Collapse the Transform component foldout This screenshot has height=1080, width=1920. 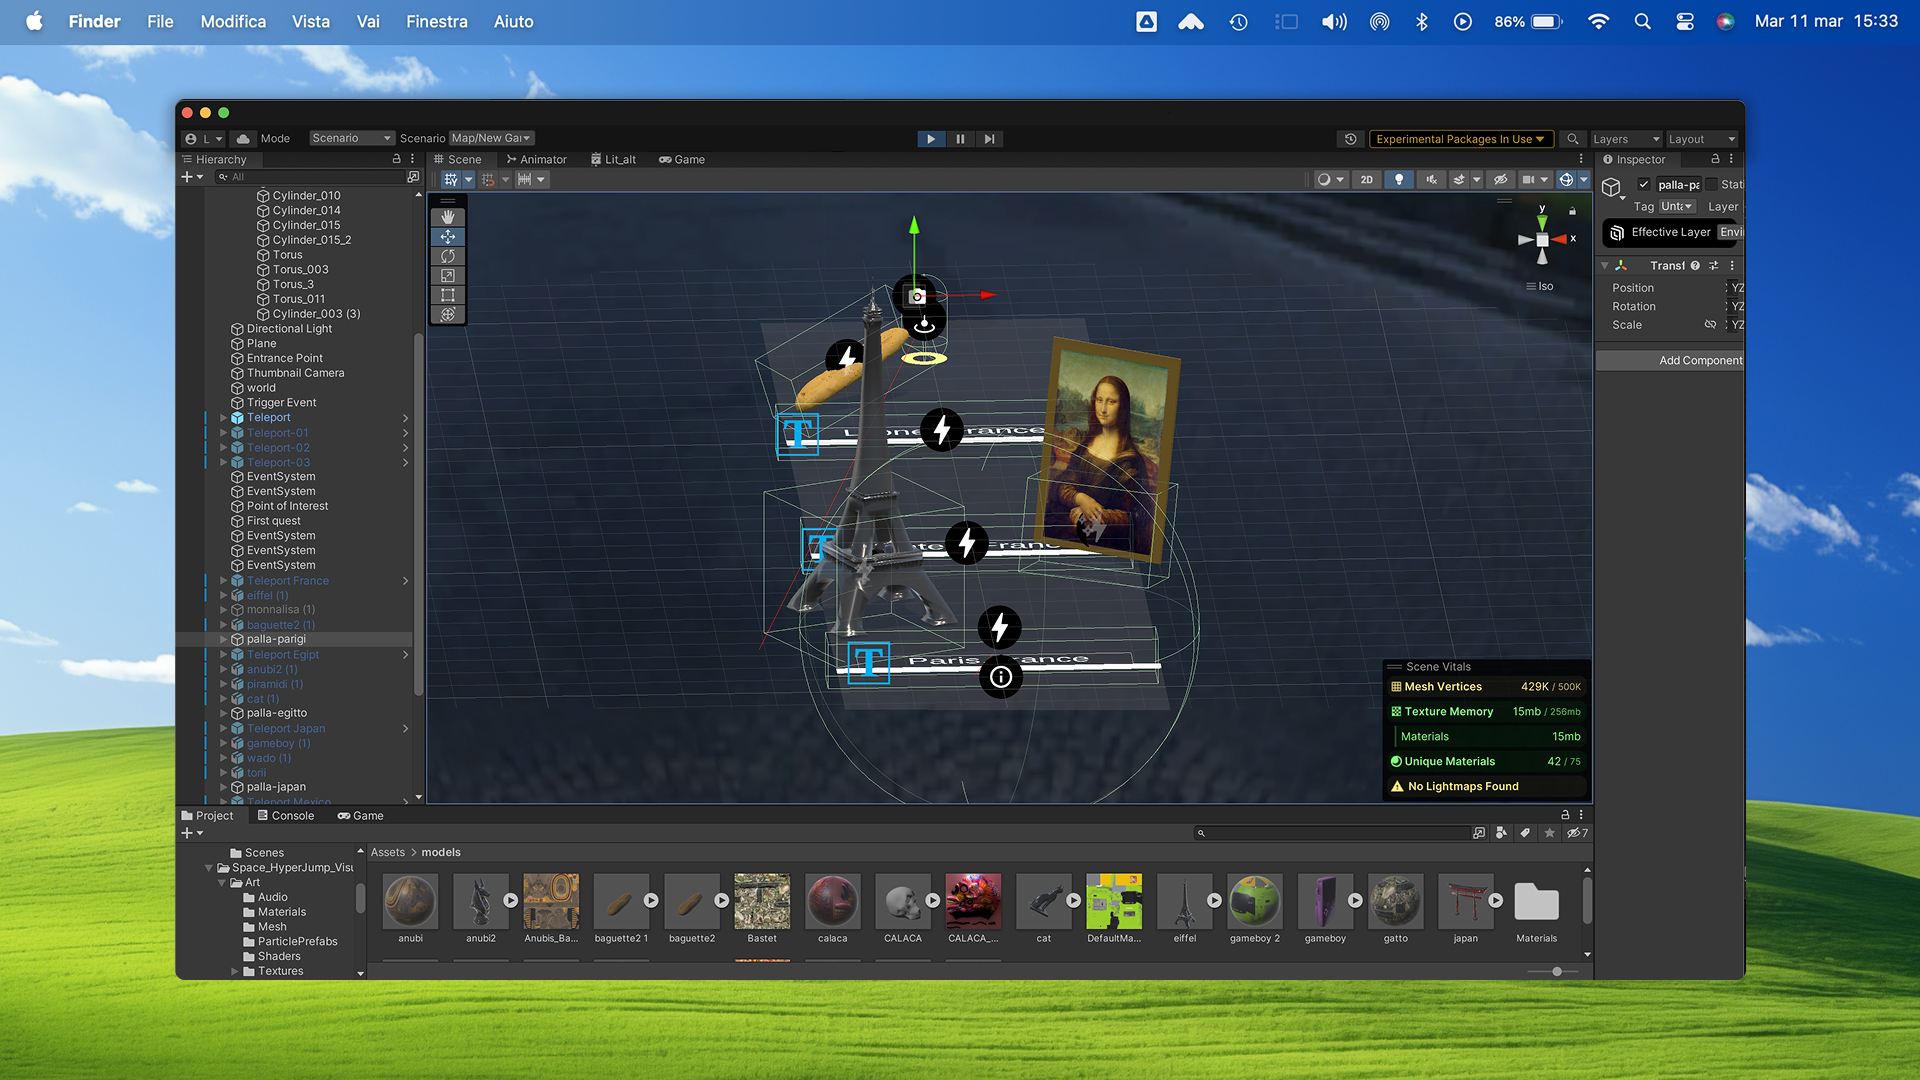1605,266
